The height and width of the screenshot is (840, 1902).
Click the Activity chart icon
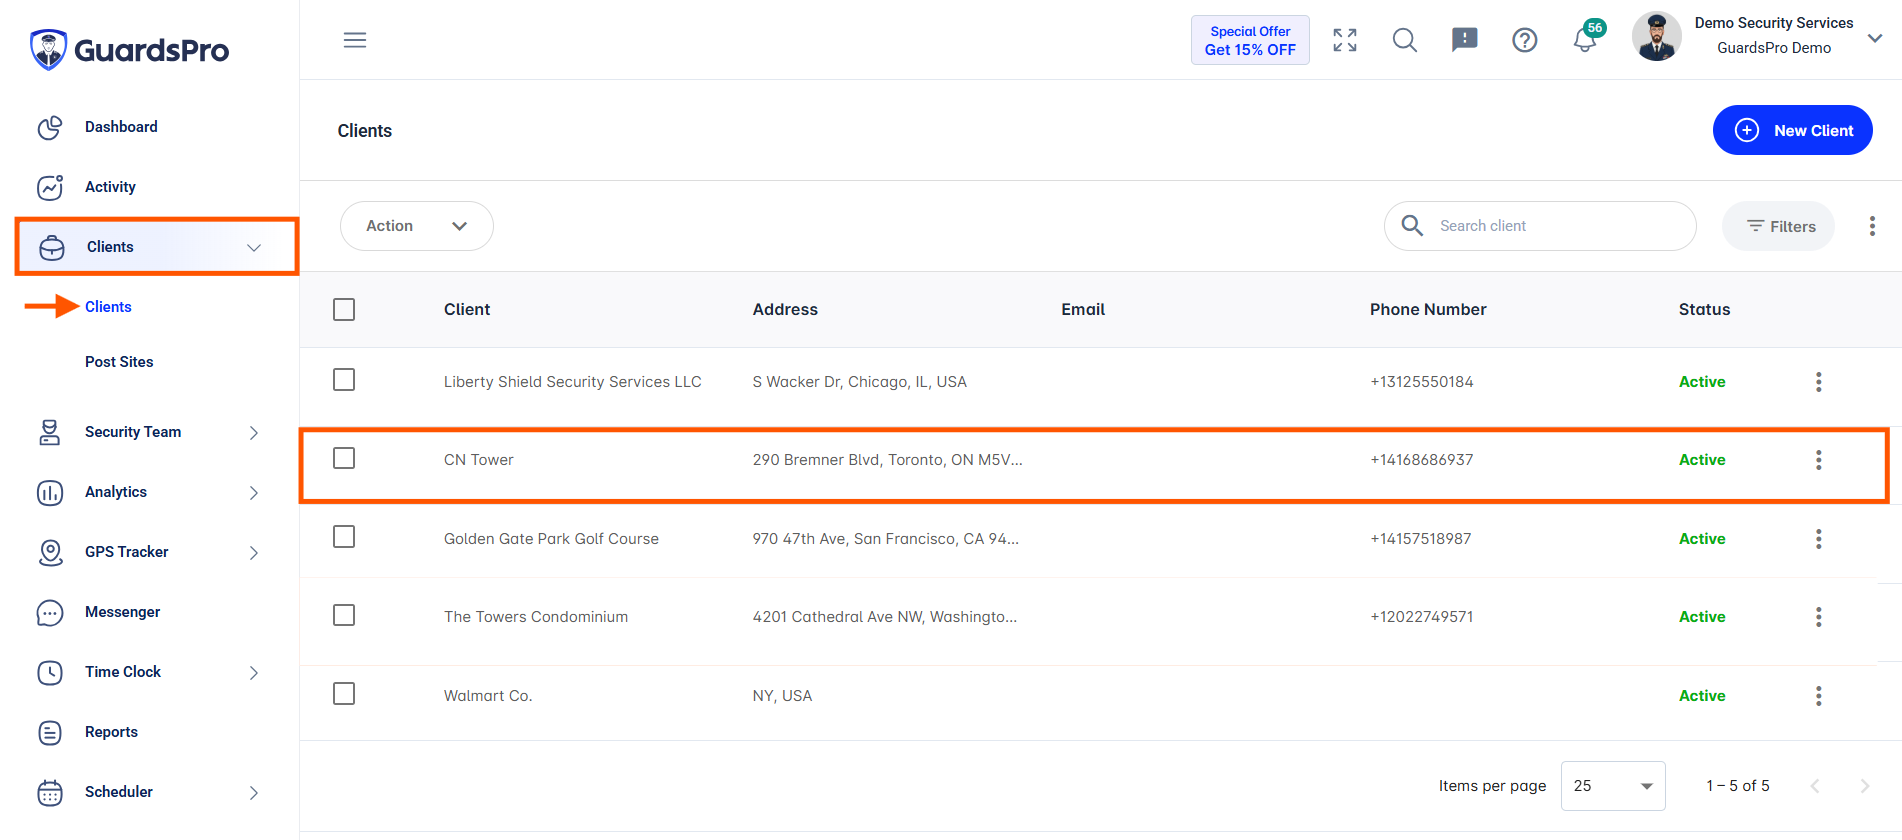point(50,187)
